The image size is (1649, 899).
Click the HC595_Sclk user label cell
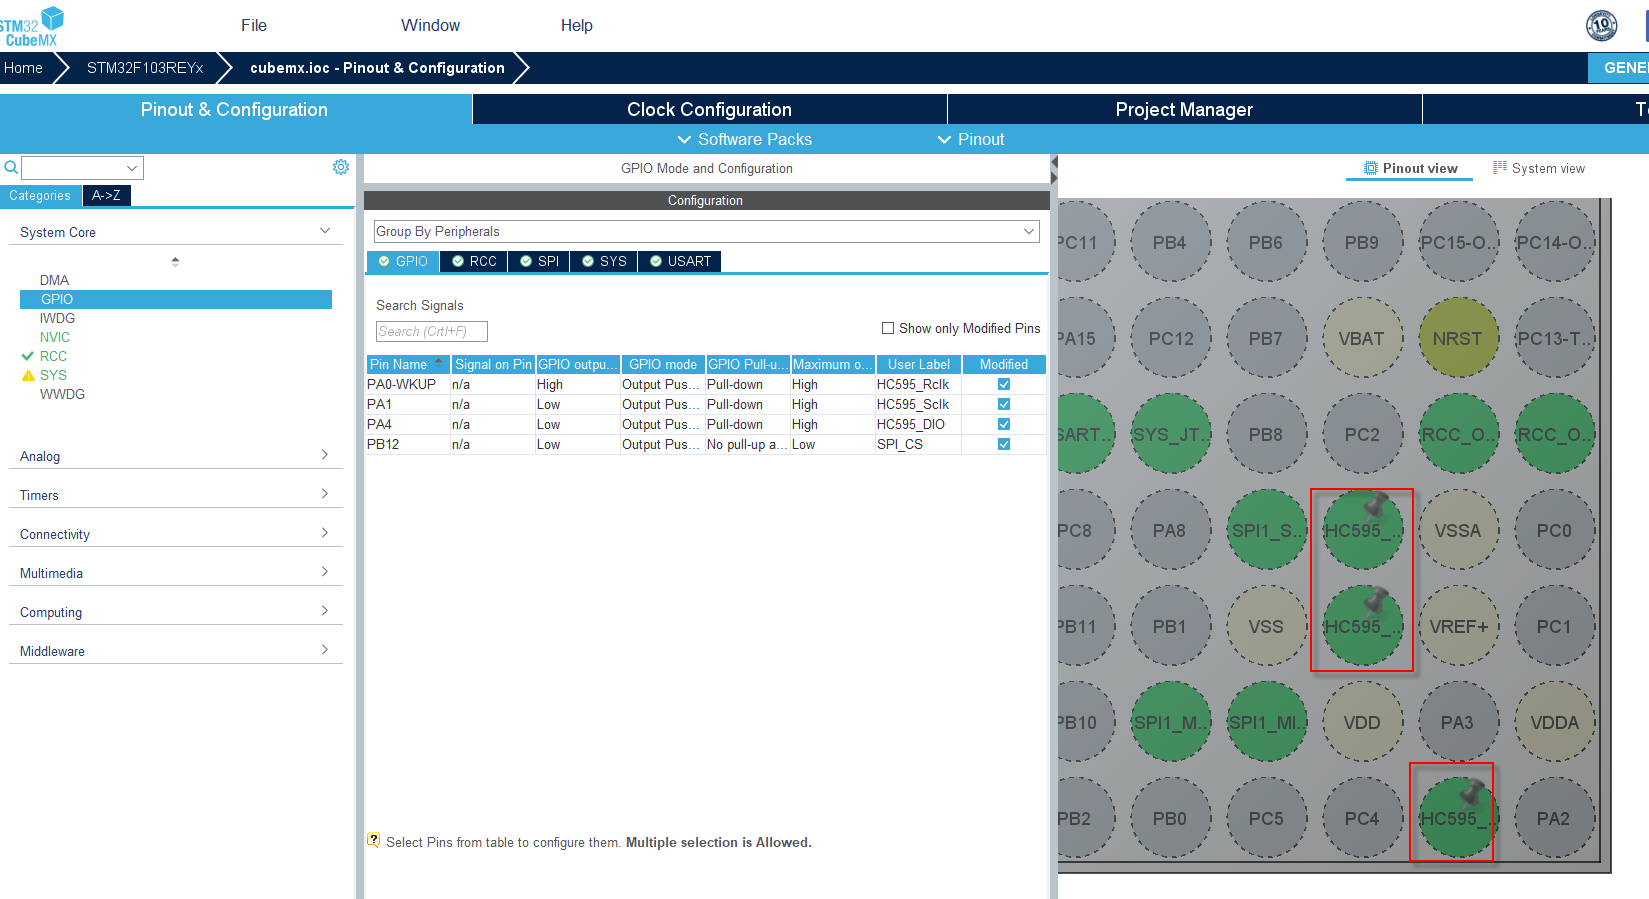tap(918, 404)
